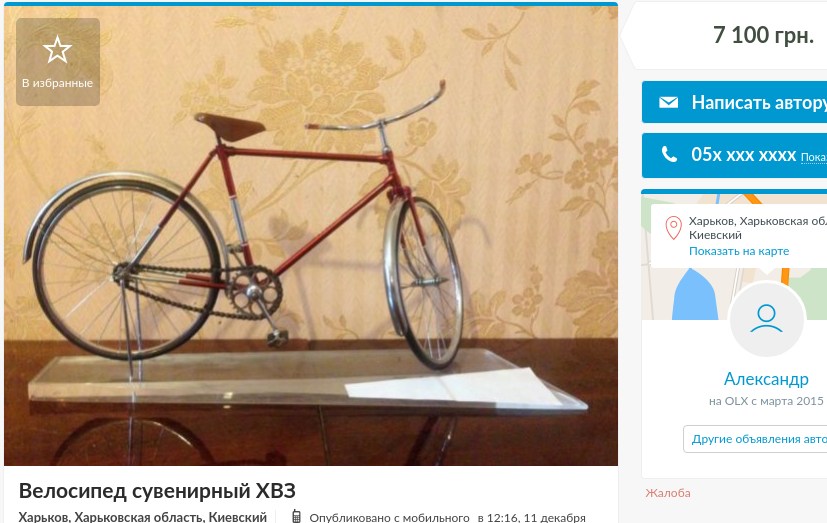
Task: Click Показать на карте link
Action: (739, 251)
